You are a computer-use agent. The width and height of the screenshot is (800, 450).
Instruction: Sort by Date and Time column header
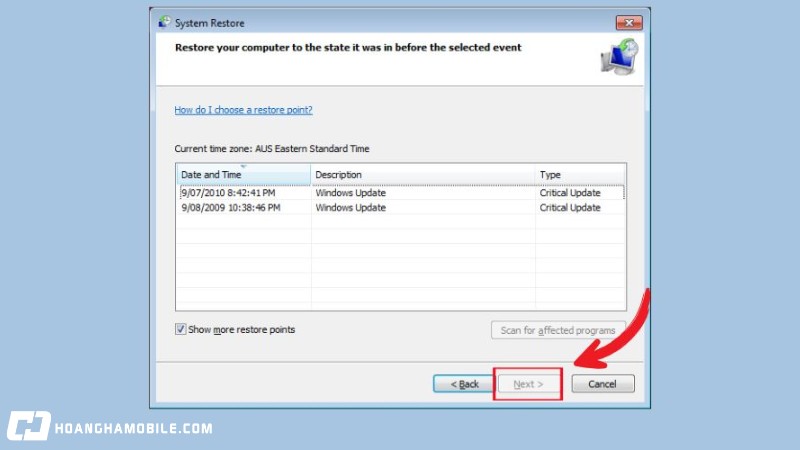coord(243,174)
